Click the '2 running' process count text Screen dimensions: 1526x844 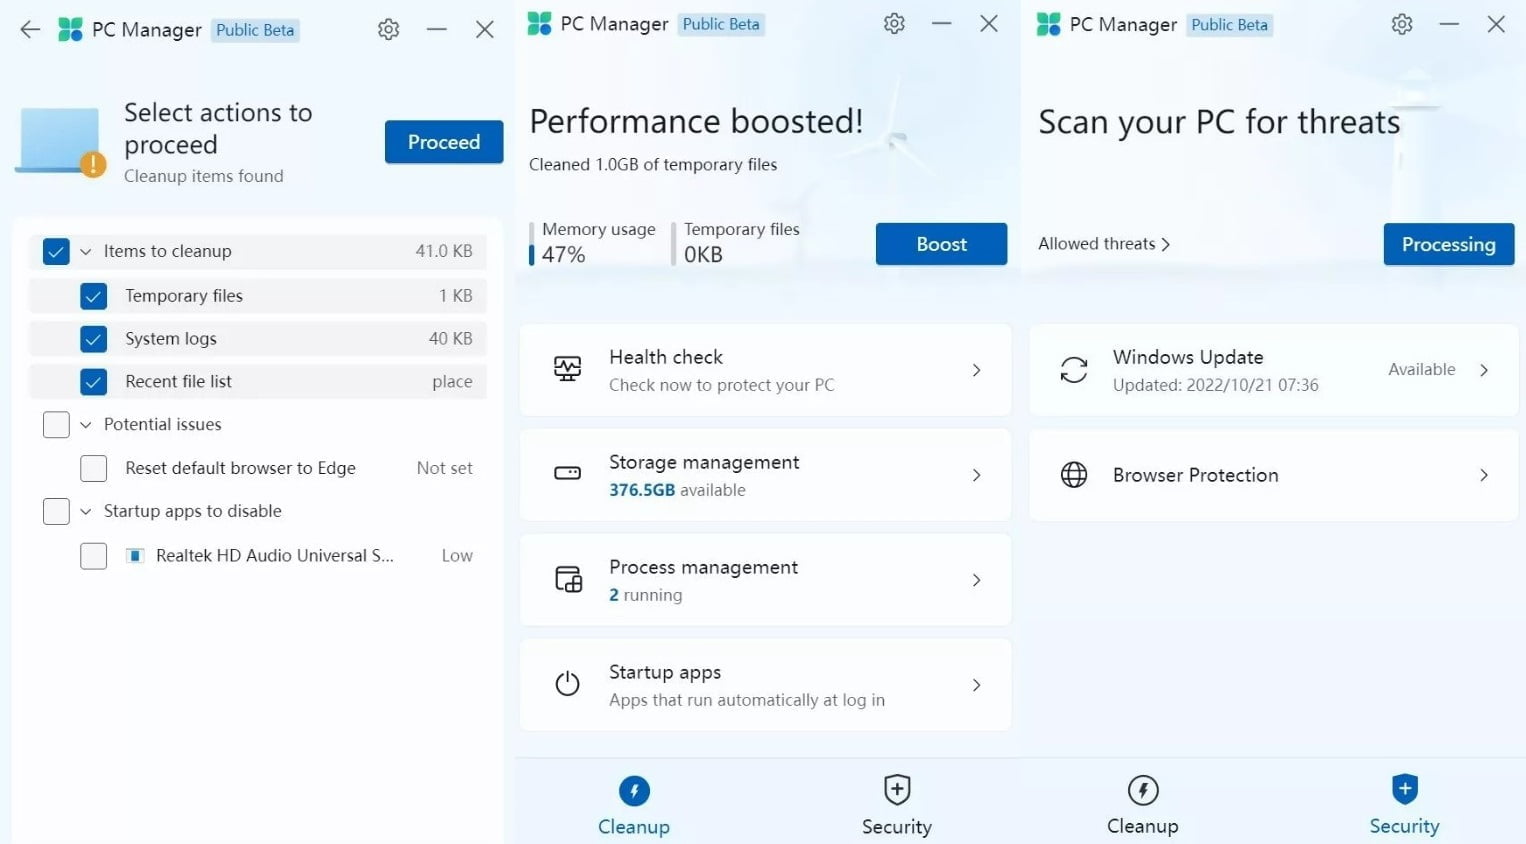click(646, 595)
